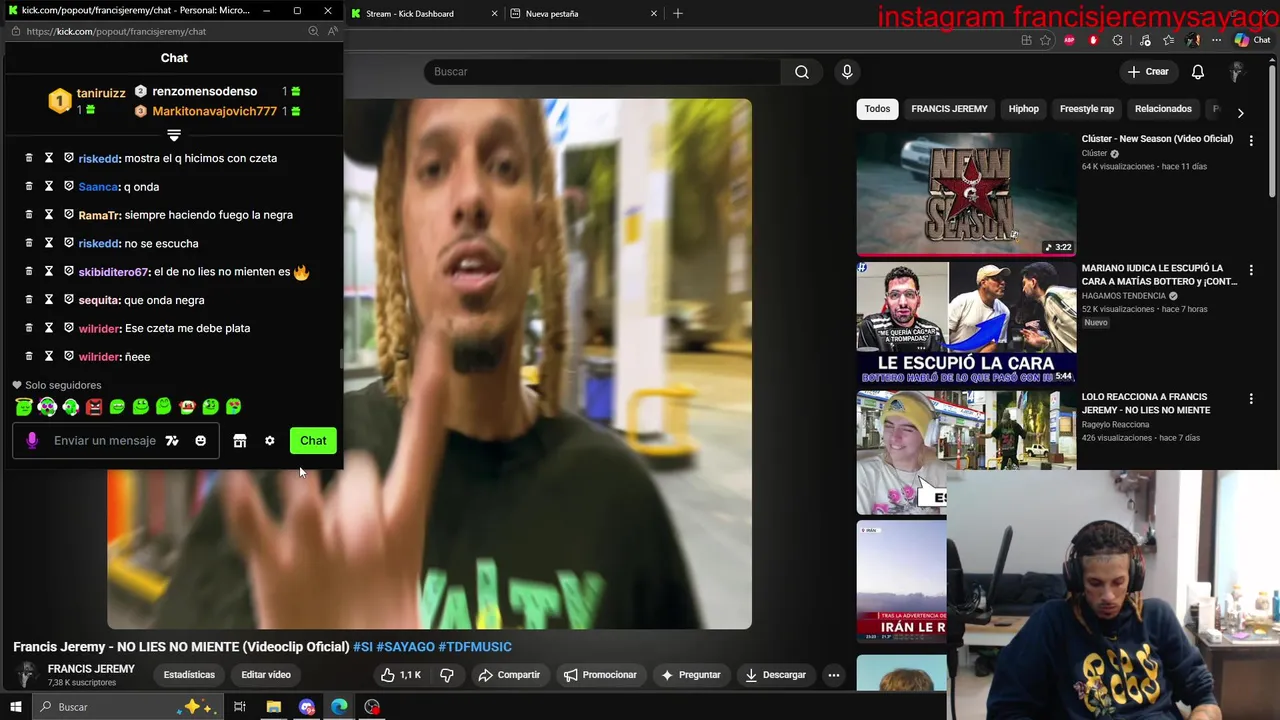
Task: Open Estadísticas for the video
Action: coord(189,675)
